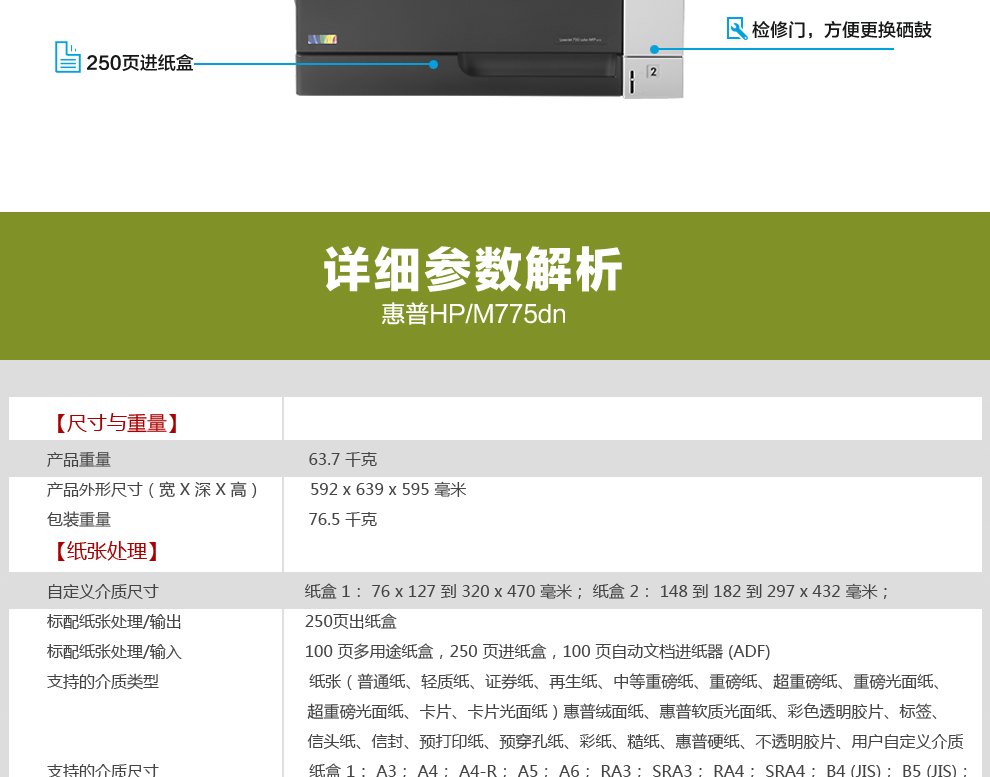Click the '76.5 千克' value
Image resolution: width=990 pixels, height=777 pixels.
[342, 519]
